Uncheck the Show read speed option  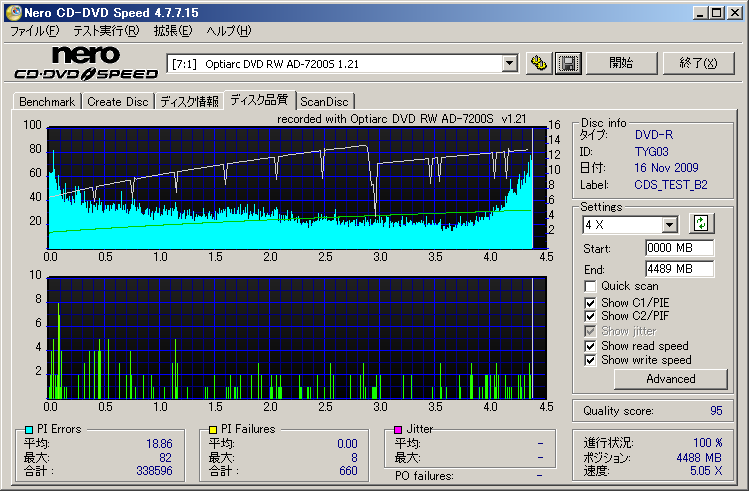click(x=590, y=346)
